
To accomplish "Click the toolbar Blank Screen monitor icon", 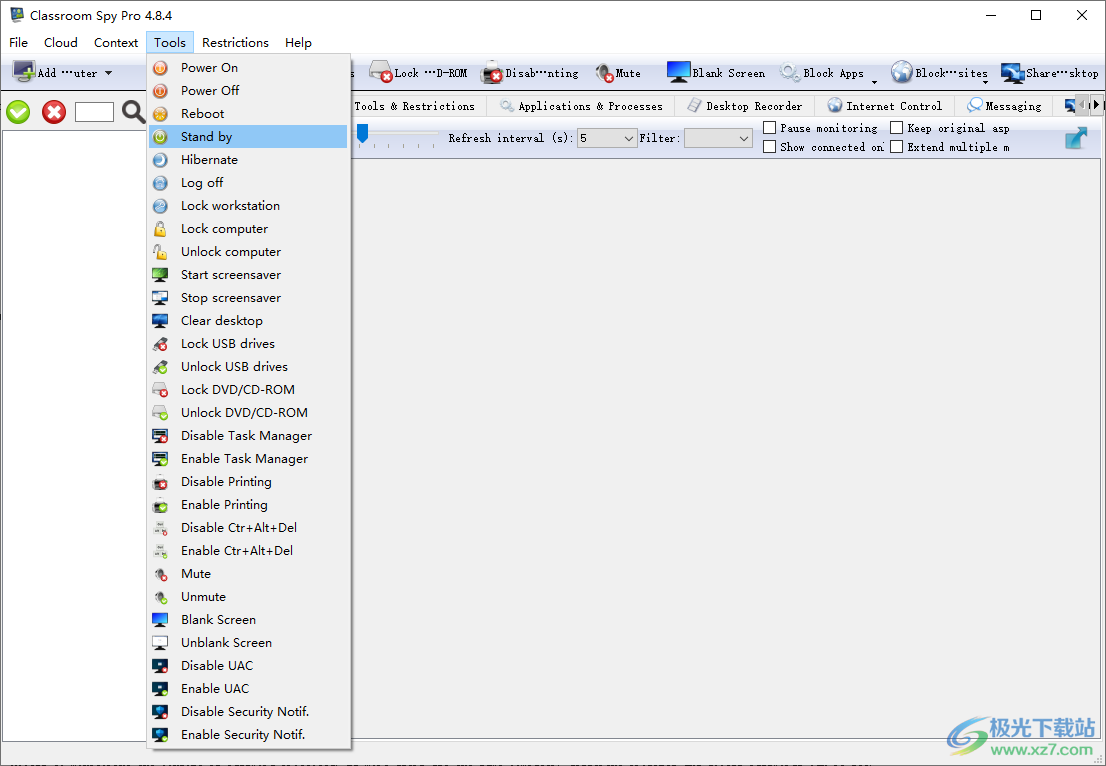I will (x=679, y=72).
